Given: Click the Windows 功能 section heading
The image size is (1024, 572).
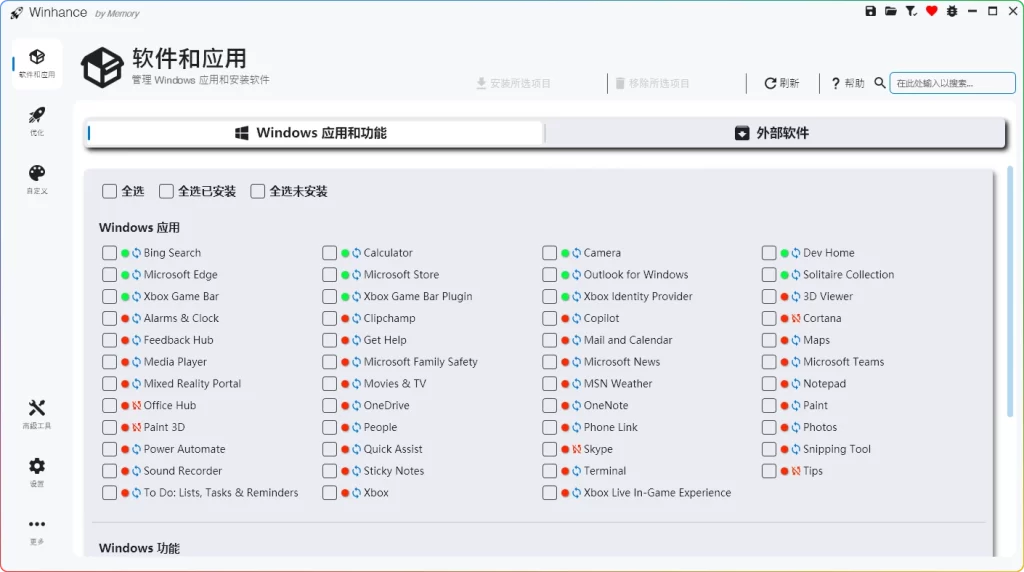Looking at the screenshot, I should click(139, 548).
